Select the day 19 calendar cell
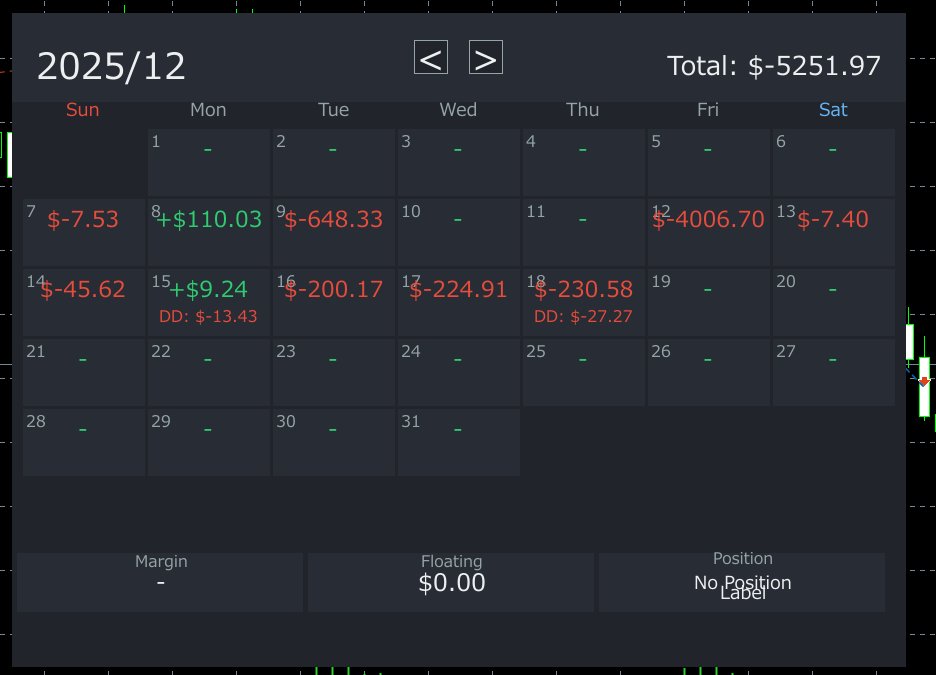Image resolution: width=936 pixels, height=675 pixels. point(709,303)
